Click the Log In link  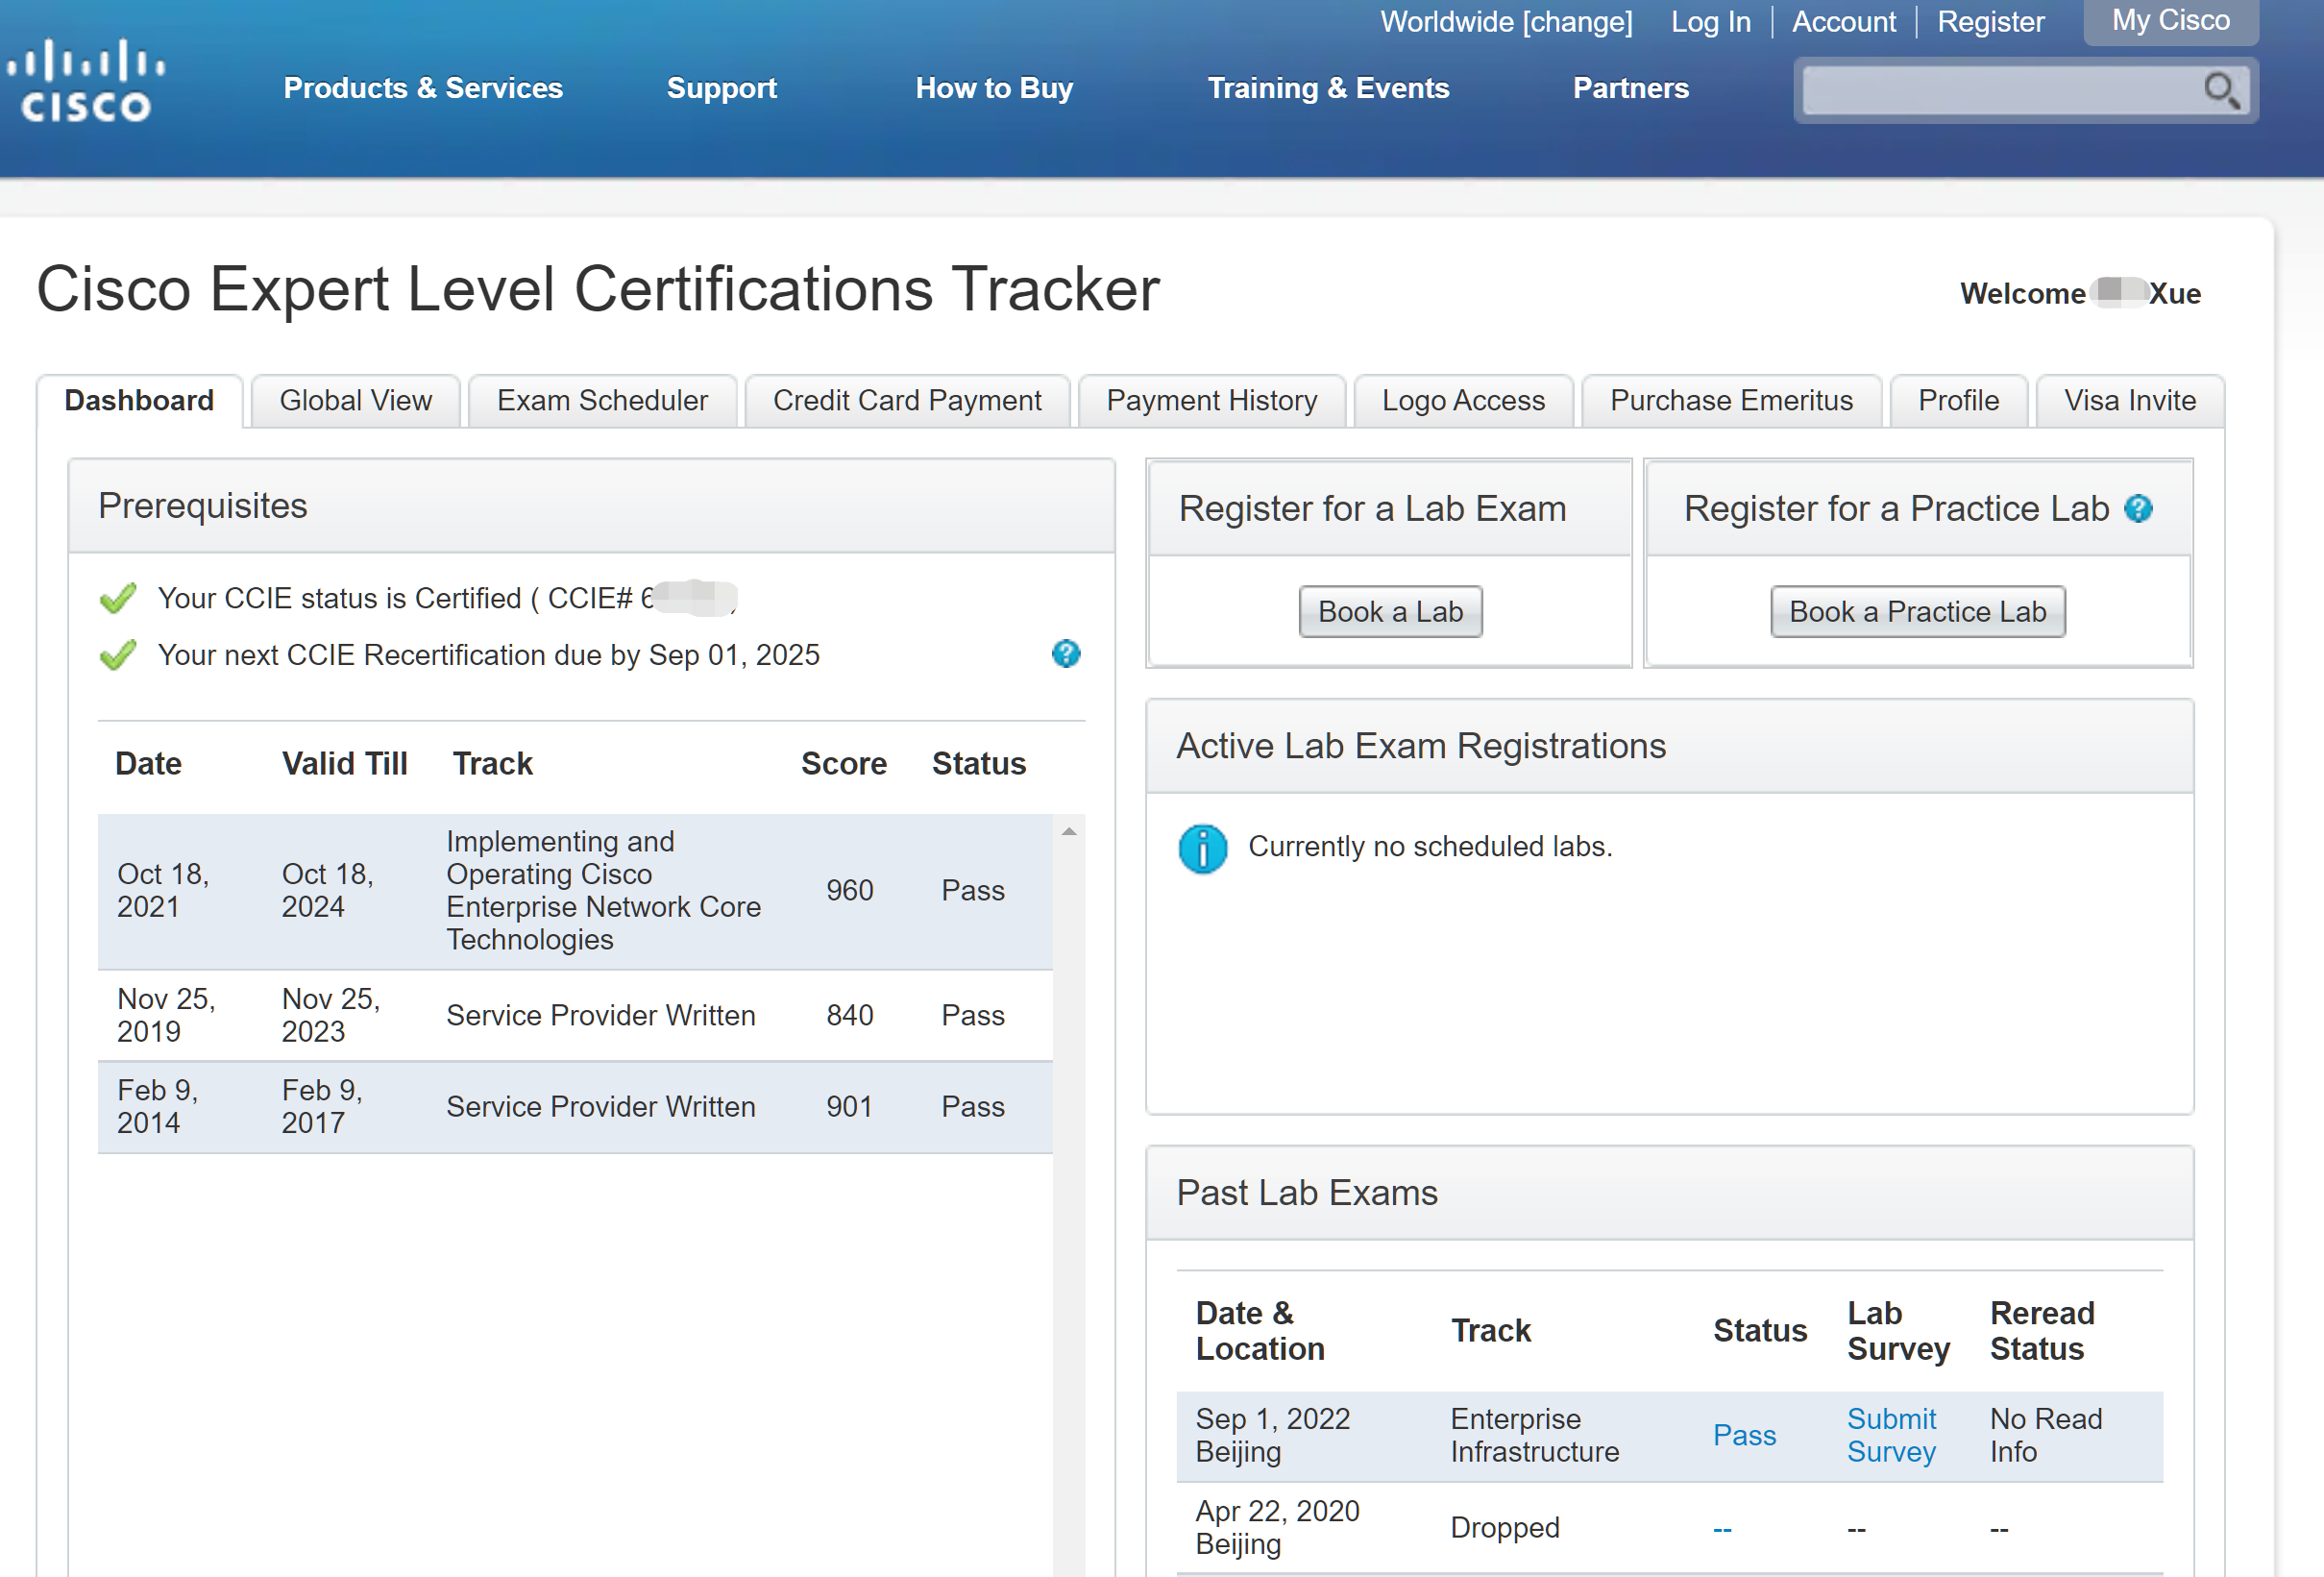coord(1711,22)
